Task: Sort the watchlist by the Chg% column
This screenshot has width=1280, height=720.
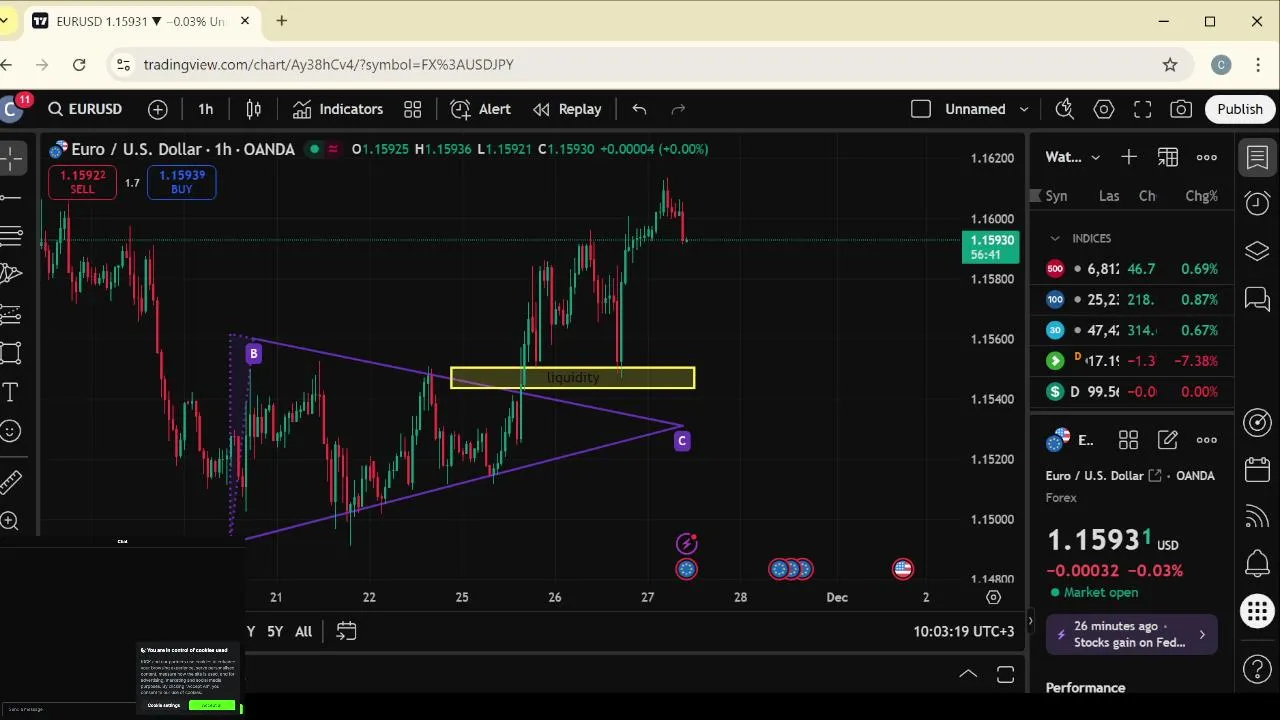Action: [1201, 196]
